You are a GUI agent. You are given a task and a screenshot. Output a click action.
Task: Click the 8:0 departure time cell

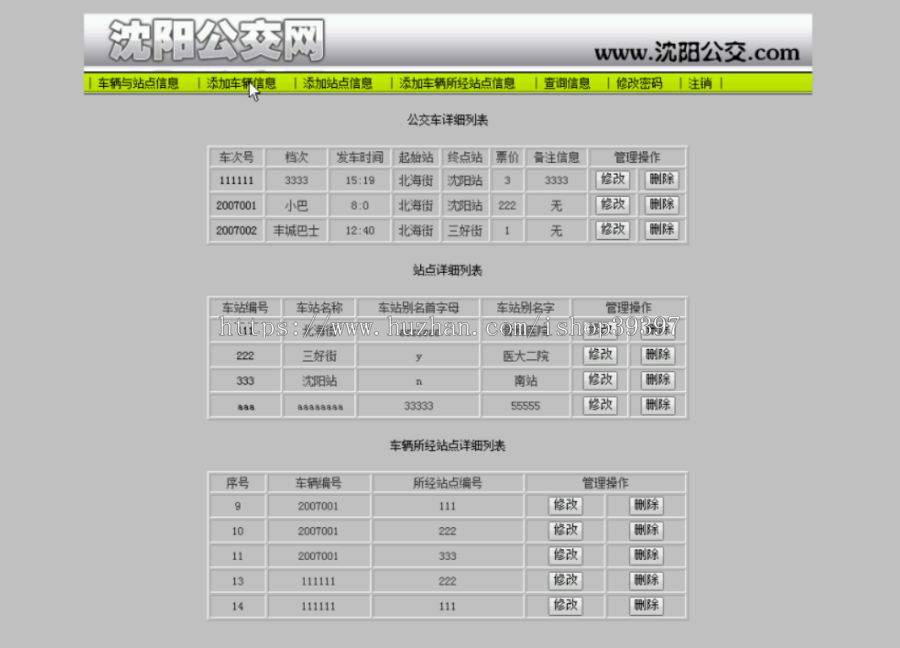click(x=360, y=205)
